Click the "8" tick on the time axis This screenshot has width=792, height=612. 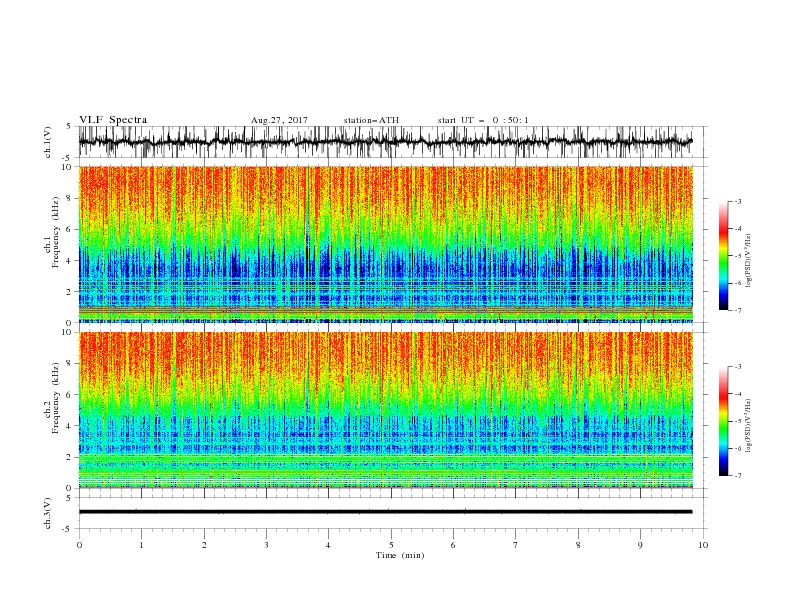(x=578, y=545)
